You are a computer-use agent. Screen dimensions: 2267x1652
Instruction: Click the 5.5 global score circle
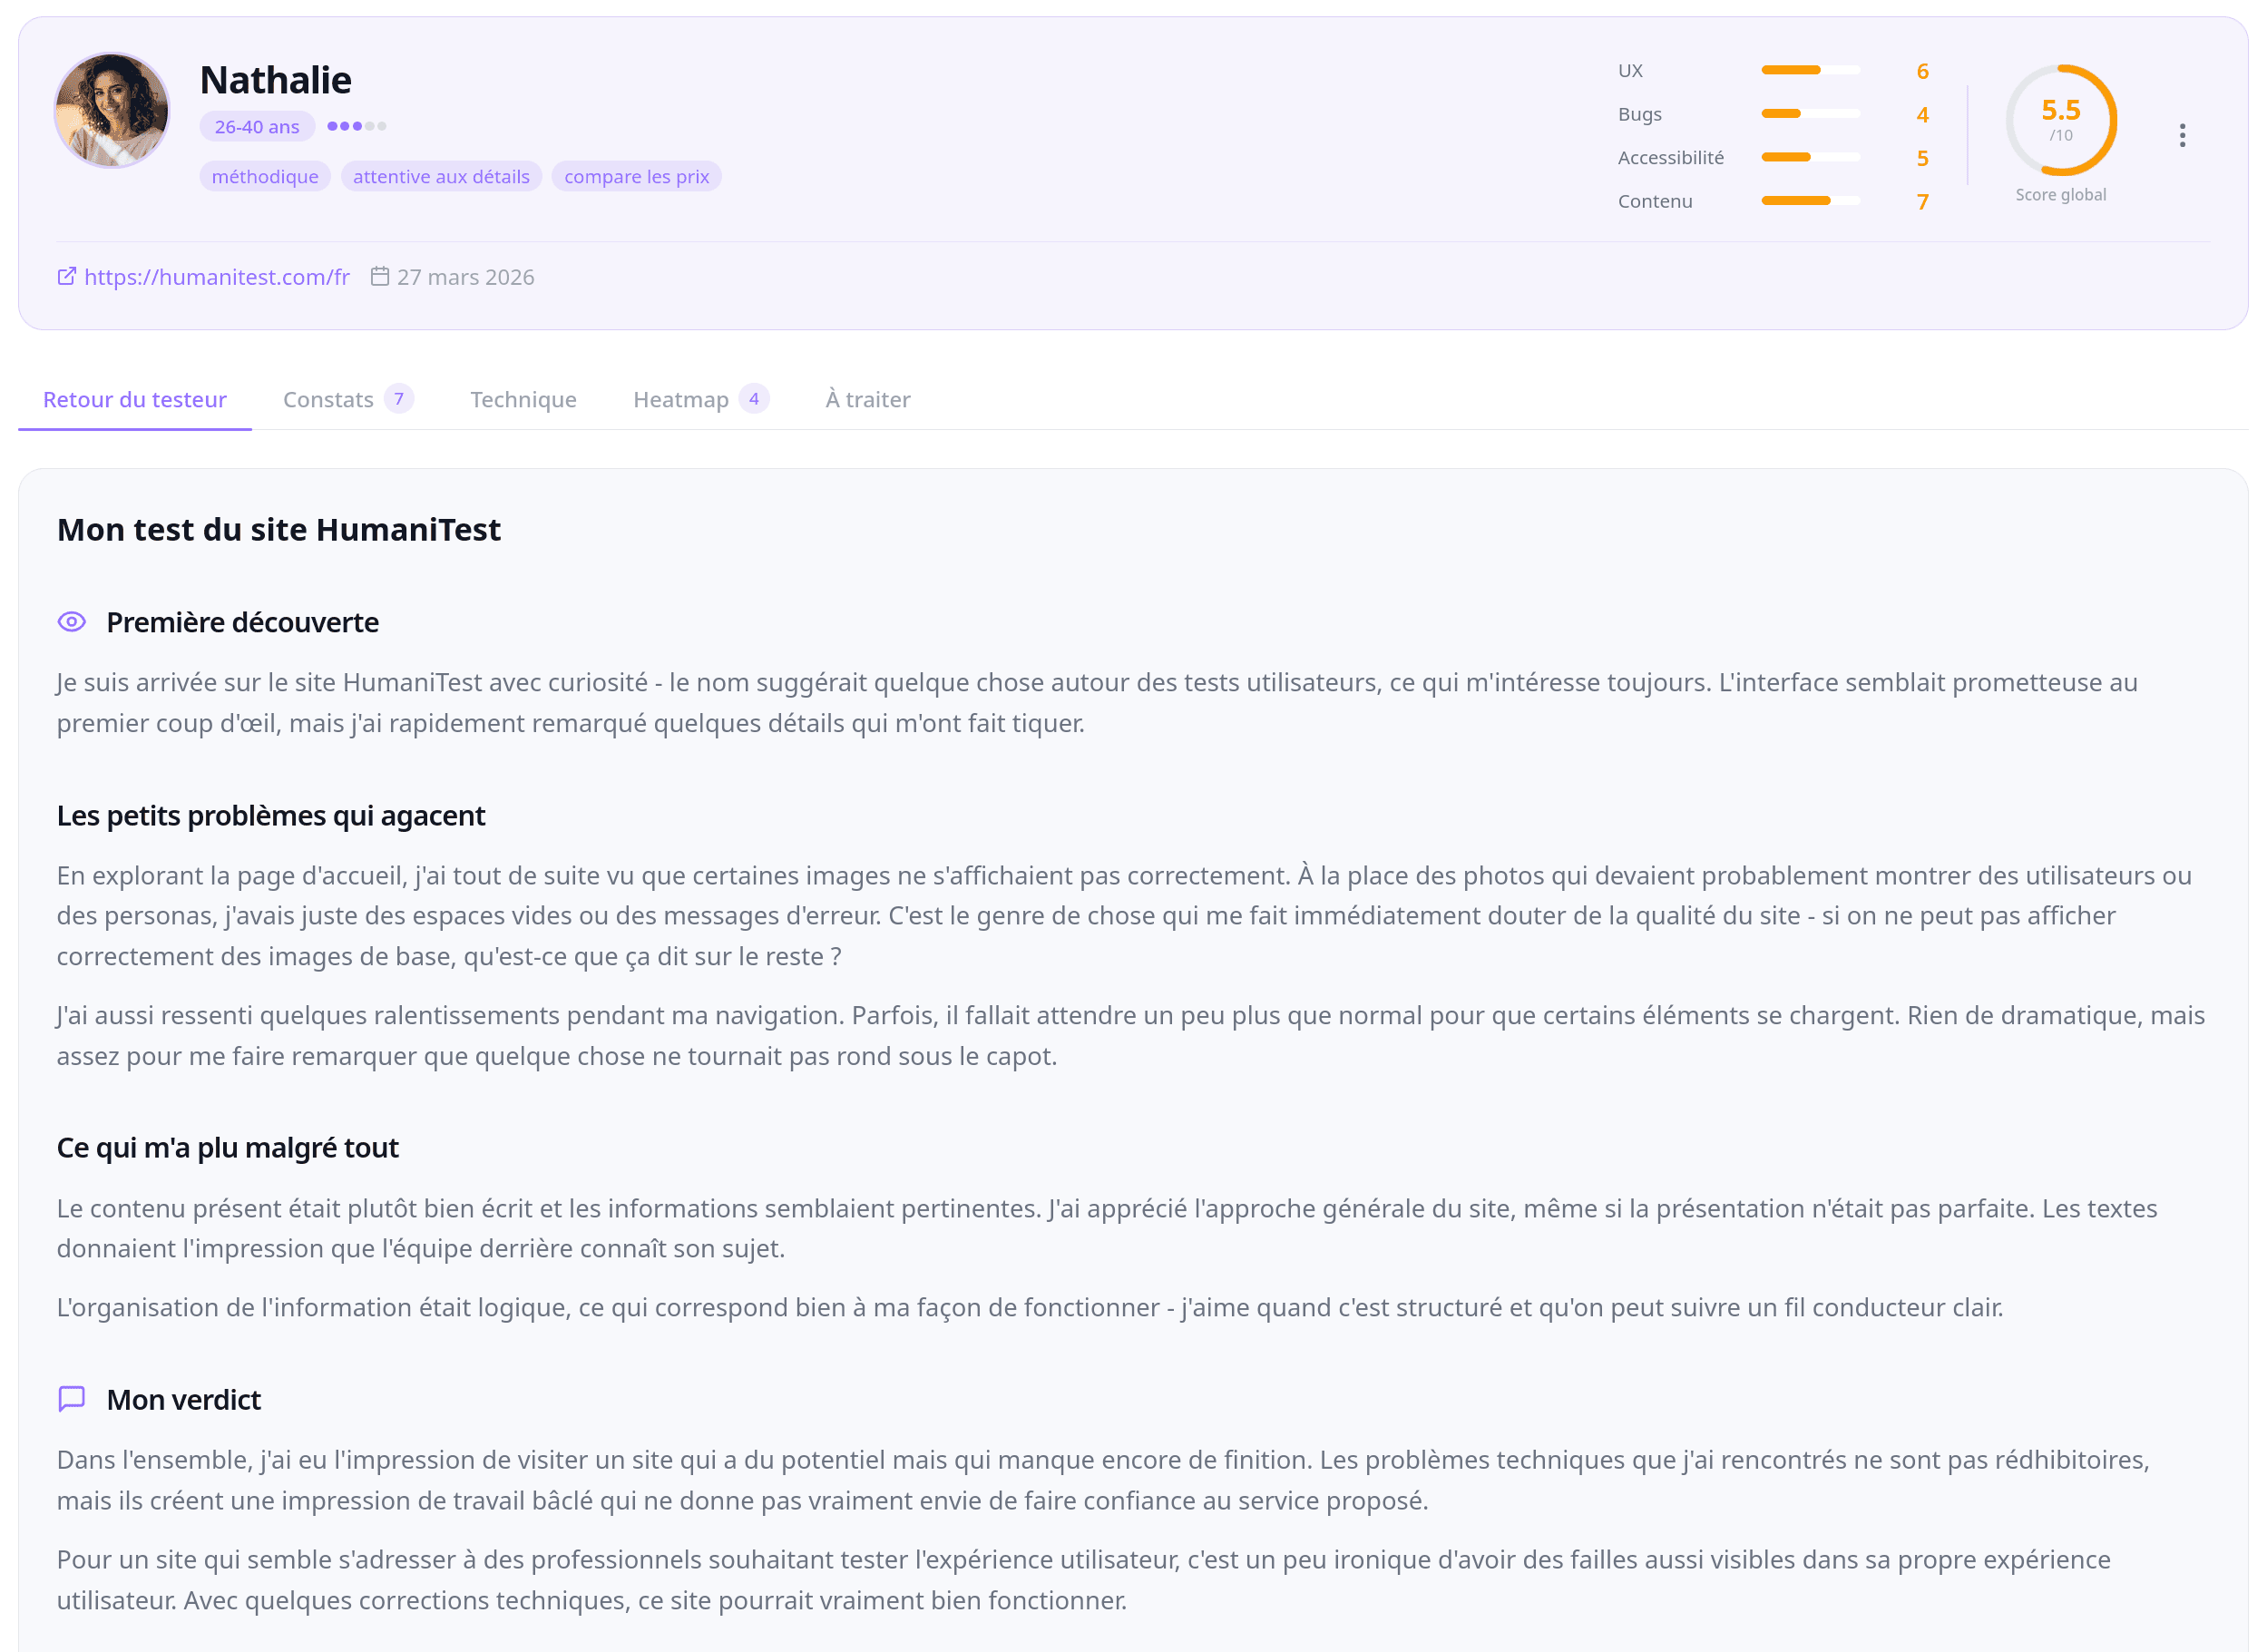tap(2060, 120)
